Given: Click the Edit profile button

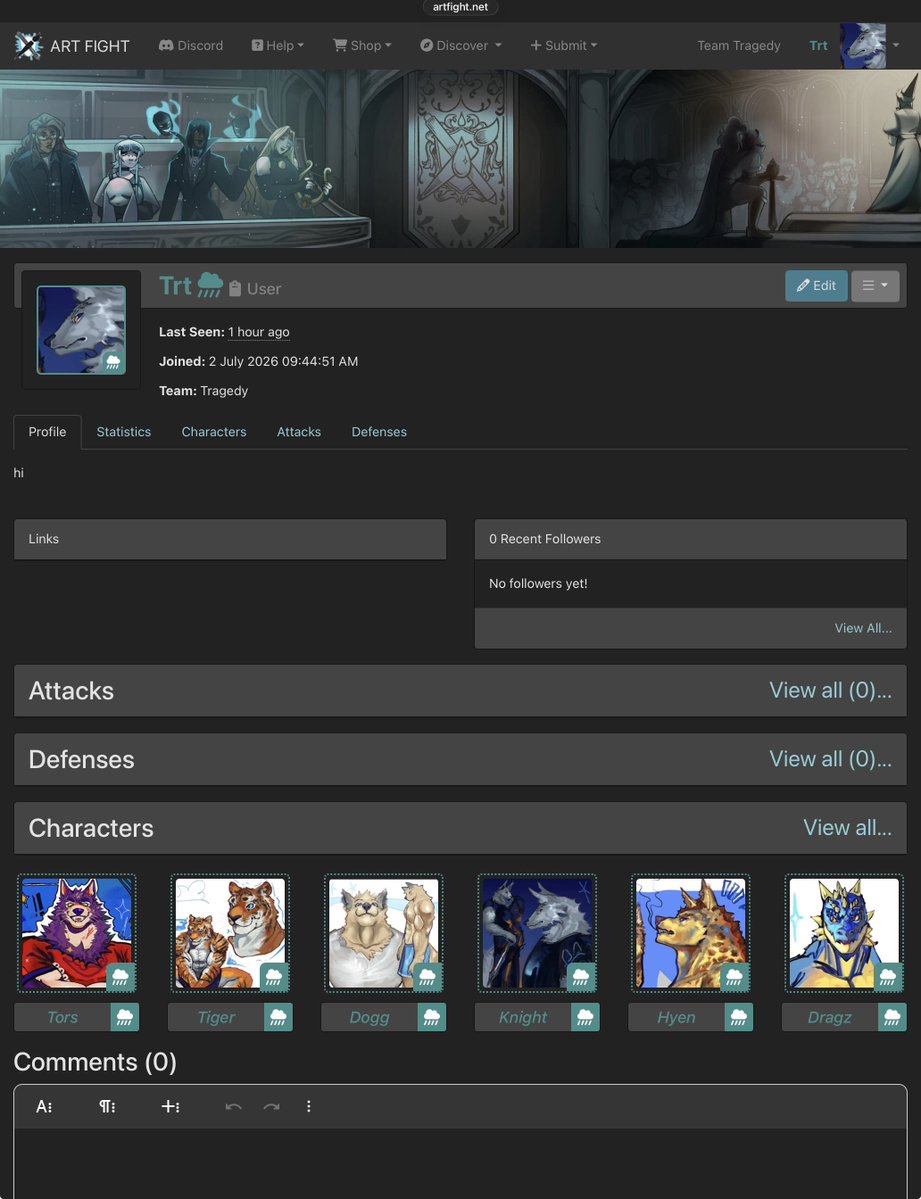Looking at the screenshot, I should (816, 286).
